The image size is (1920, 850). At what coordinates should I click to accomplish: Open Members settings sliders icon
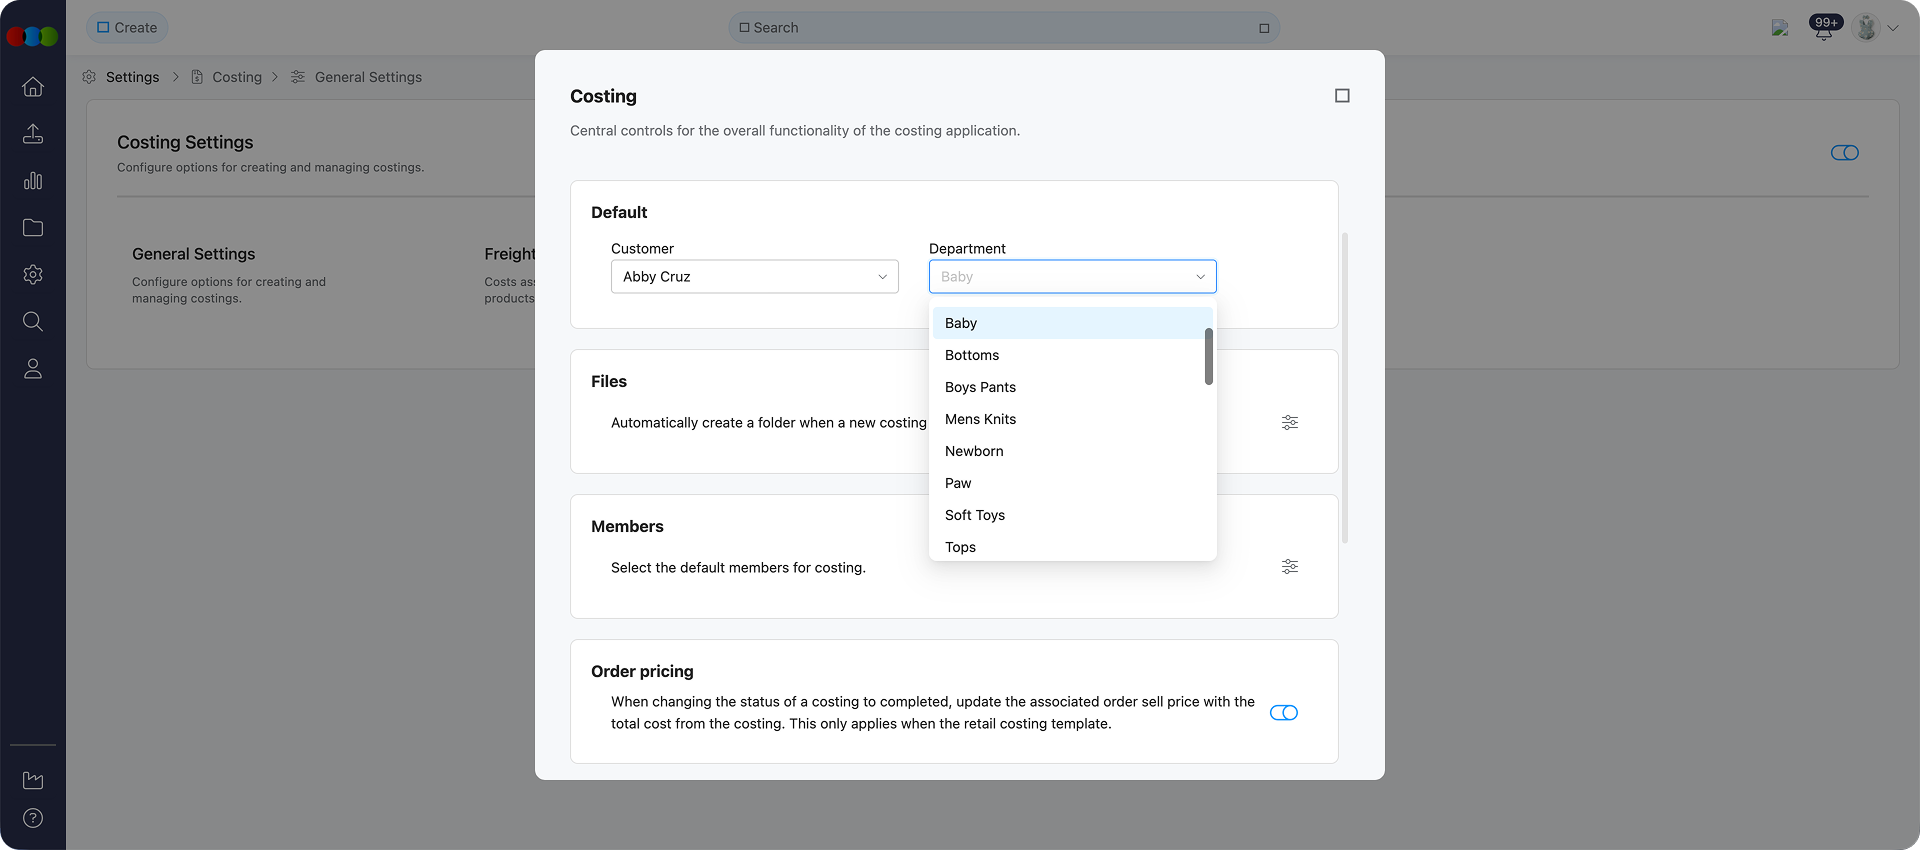click(x=1290, y=567)
